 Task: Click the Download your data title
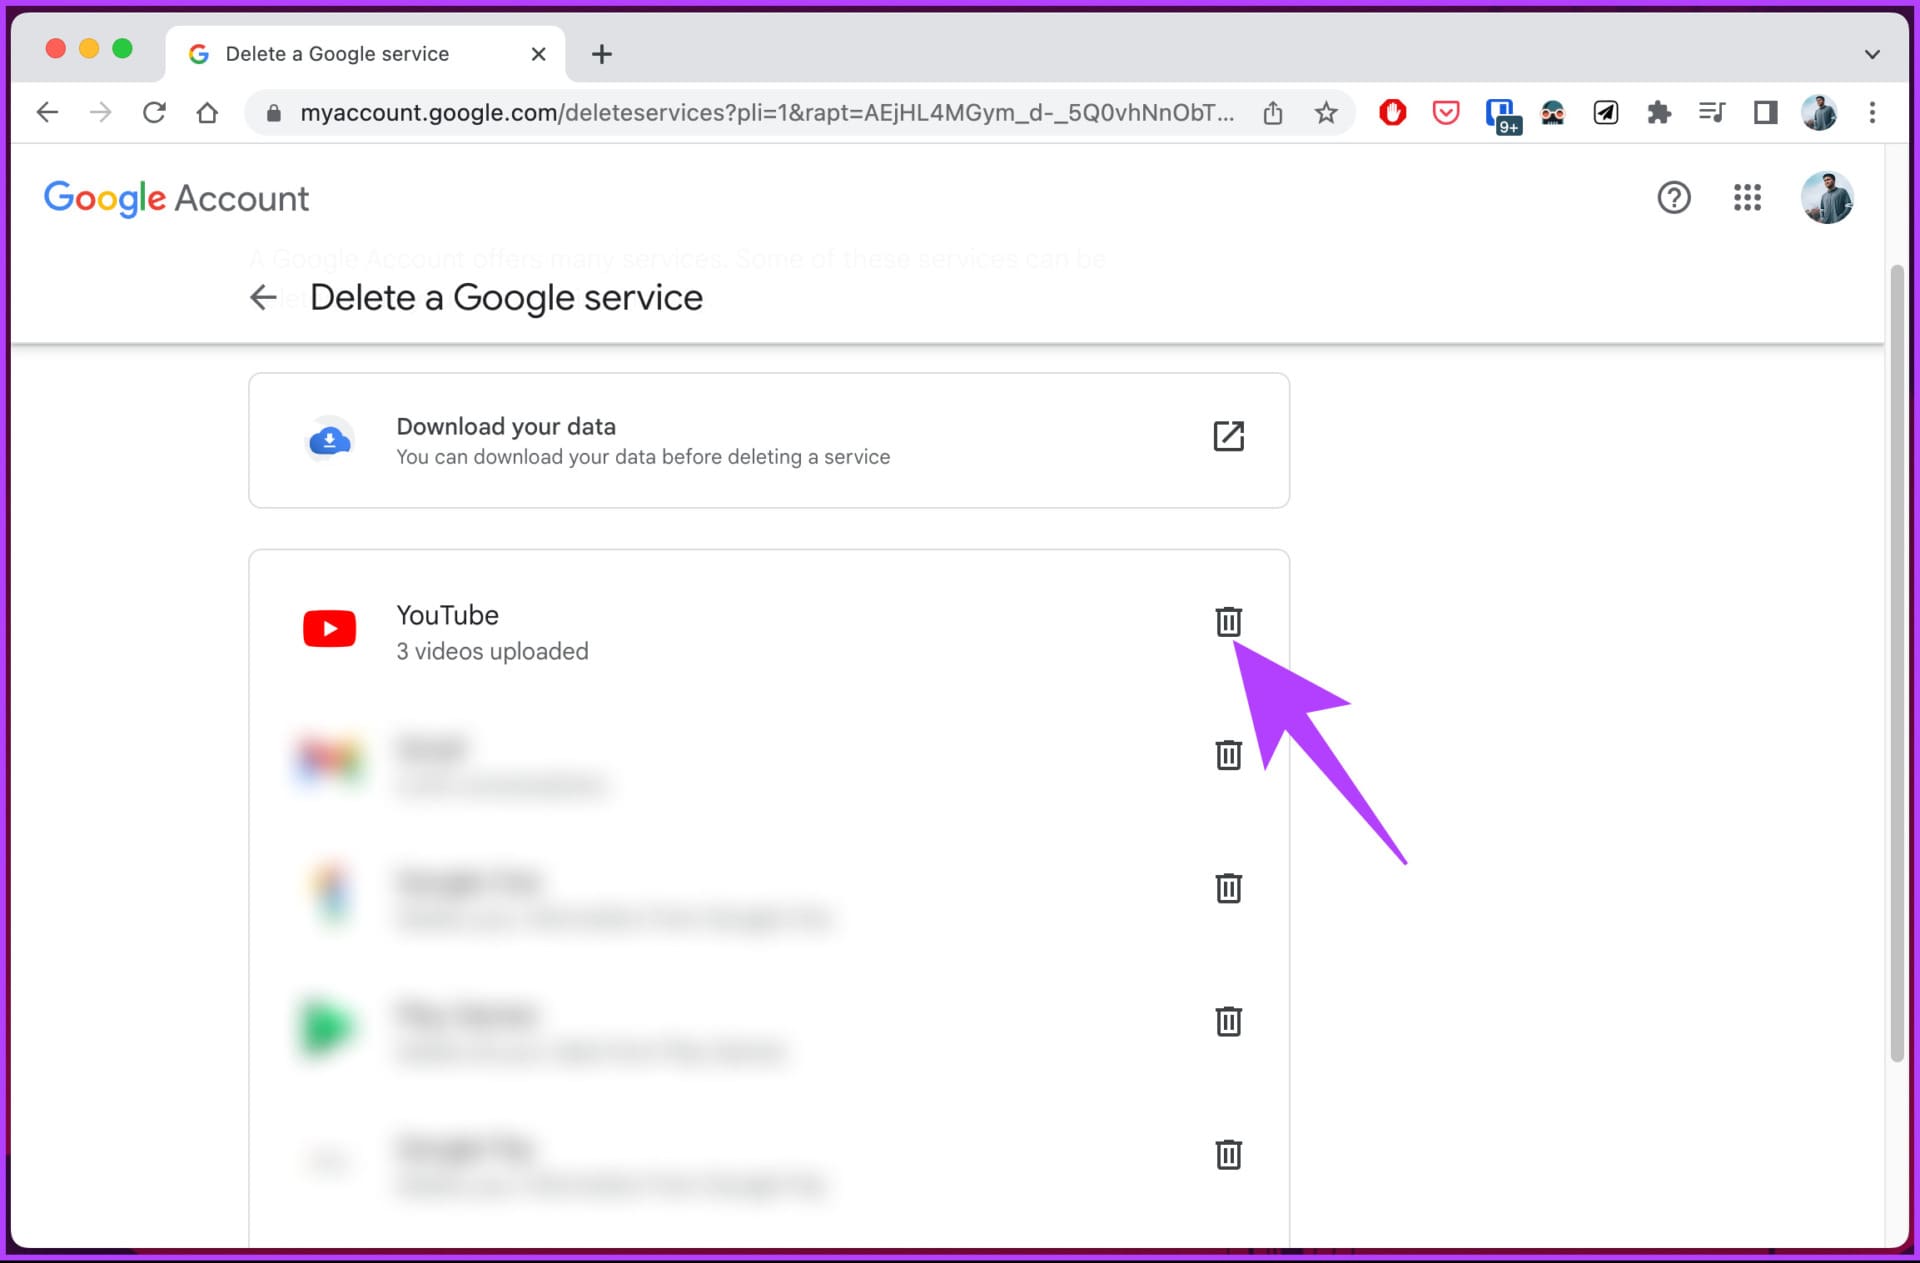[x=506, y=427]
